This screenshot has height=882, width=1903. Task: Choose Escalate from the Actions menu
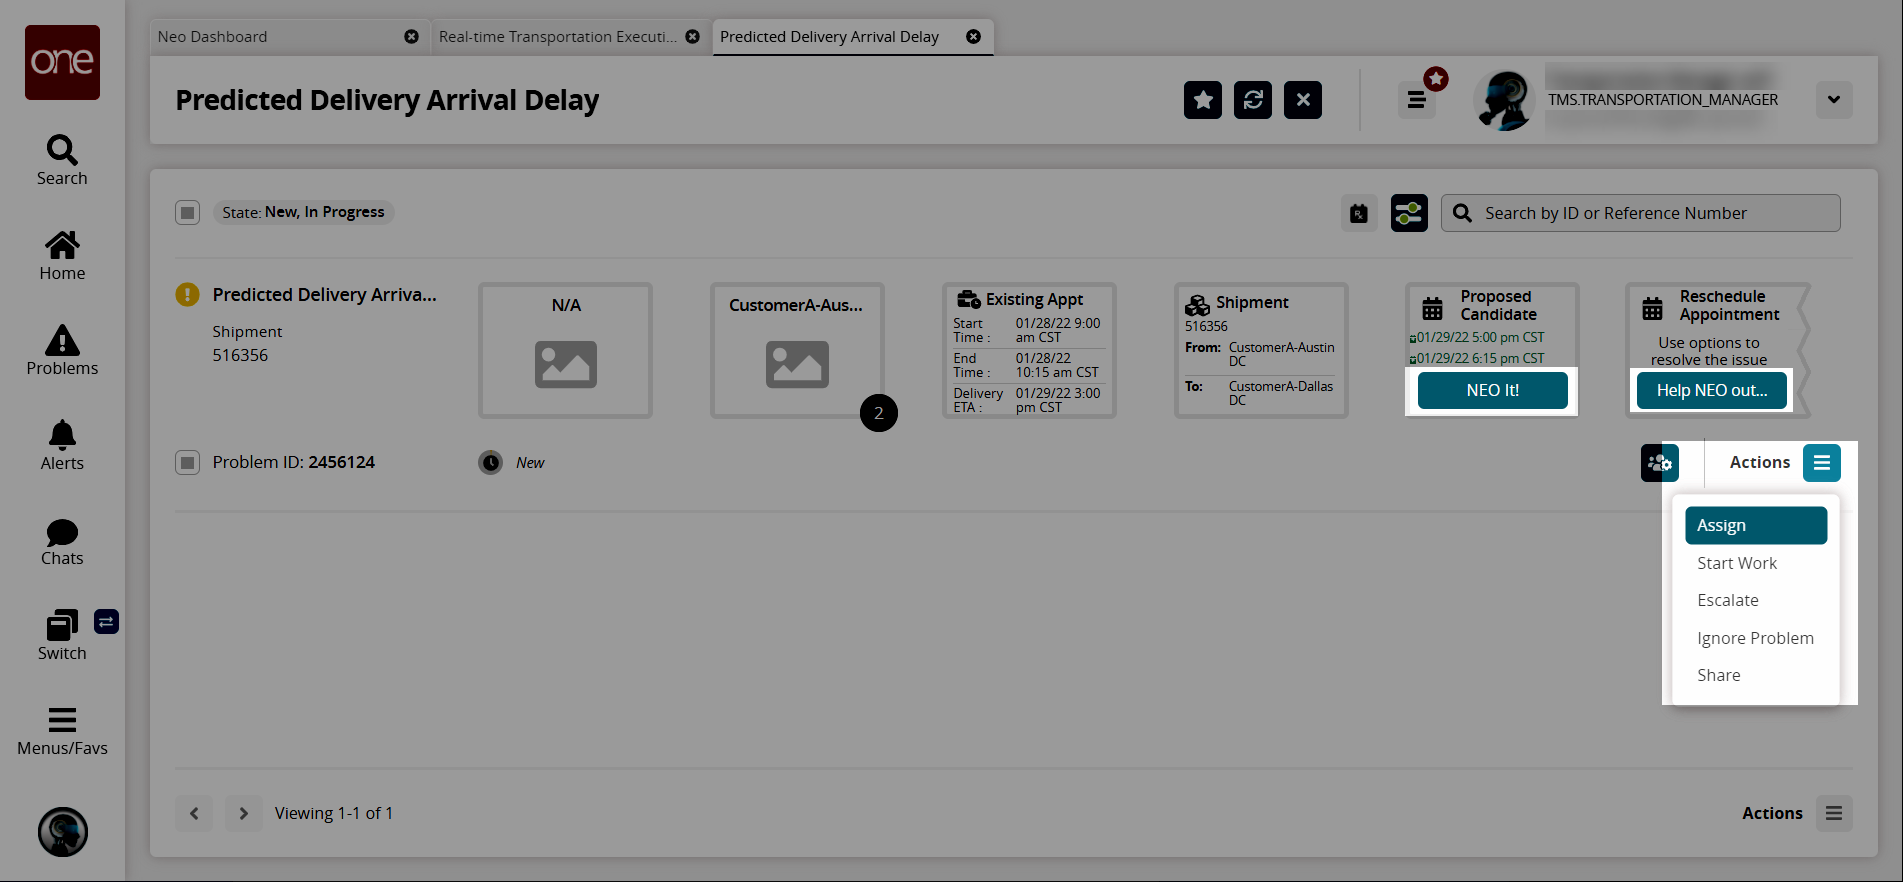click(1756, 600)
